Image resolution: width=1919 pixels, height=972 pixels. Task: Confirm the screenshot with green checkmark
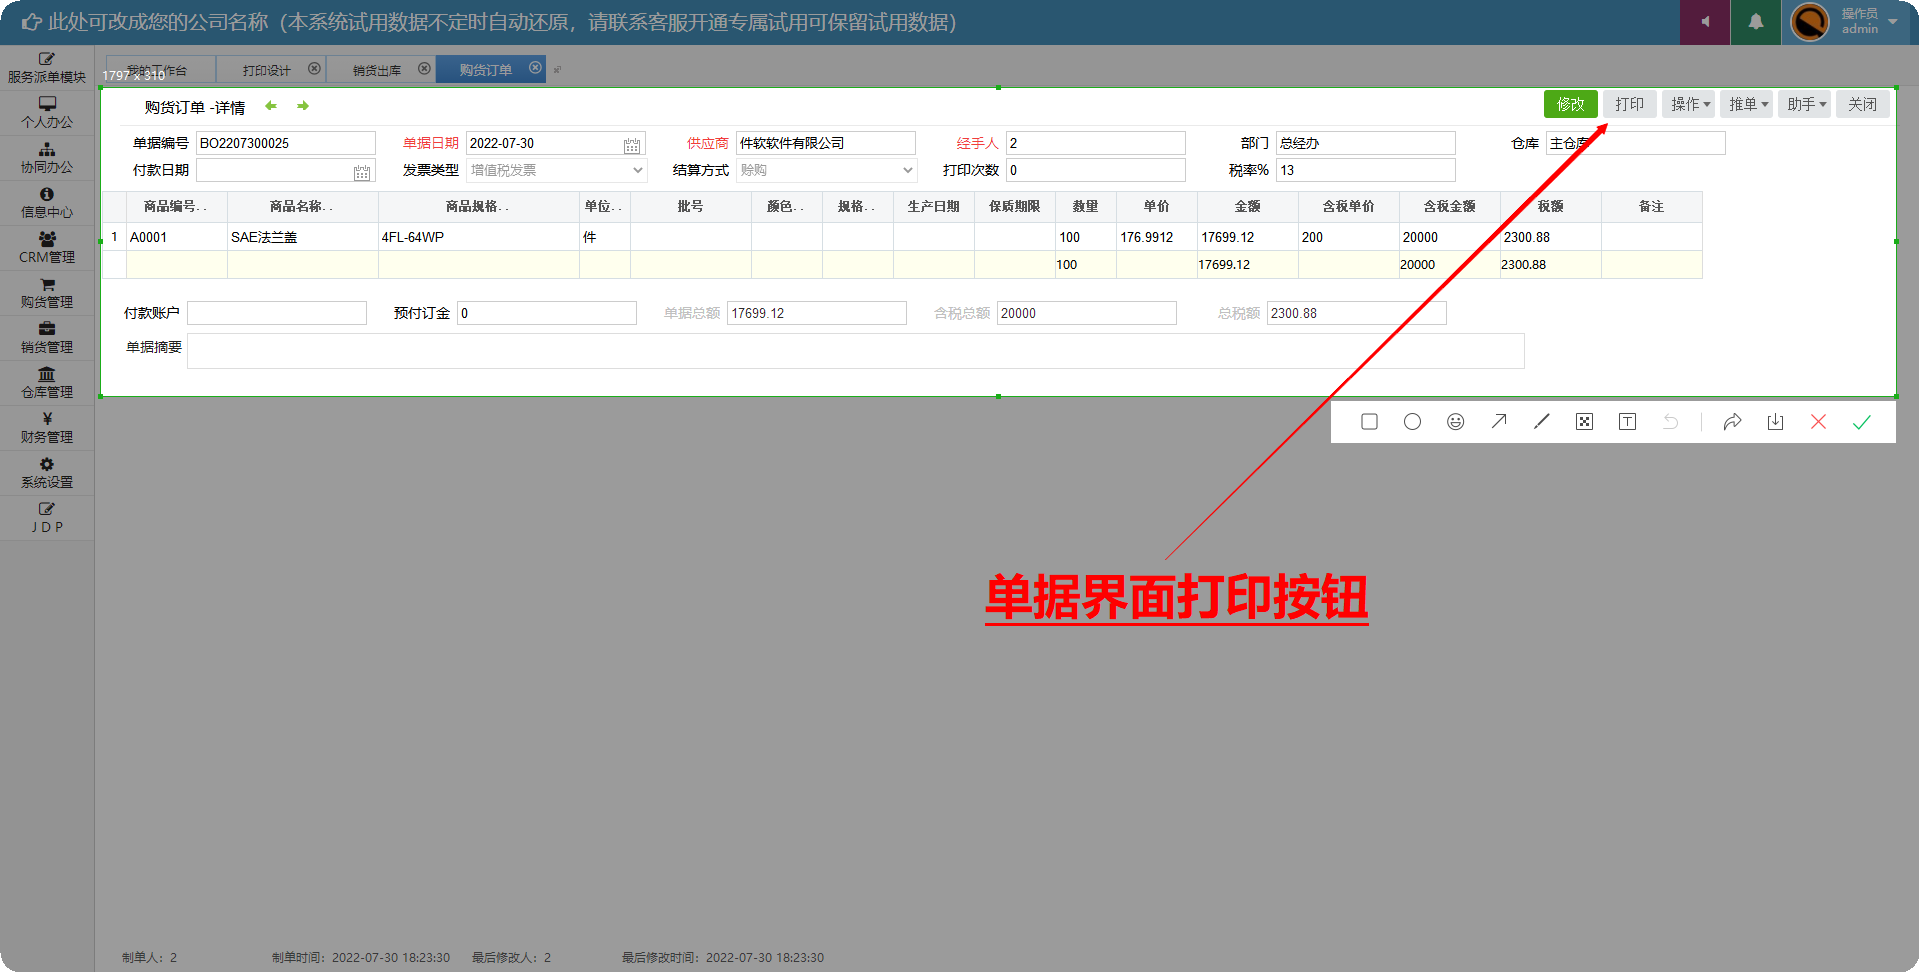(x=1861, y=422)
